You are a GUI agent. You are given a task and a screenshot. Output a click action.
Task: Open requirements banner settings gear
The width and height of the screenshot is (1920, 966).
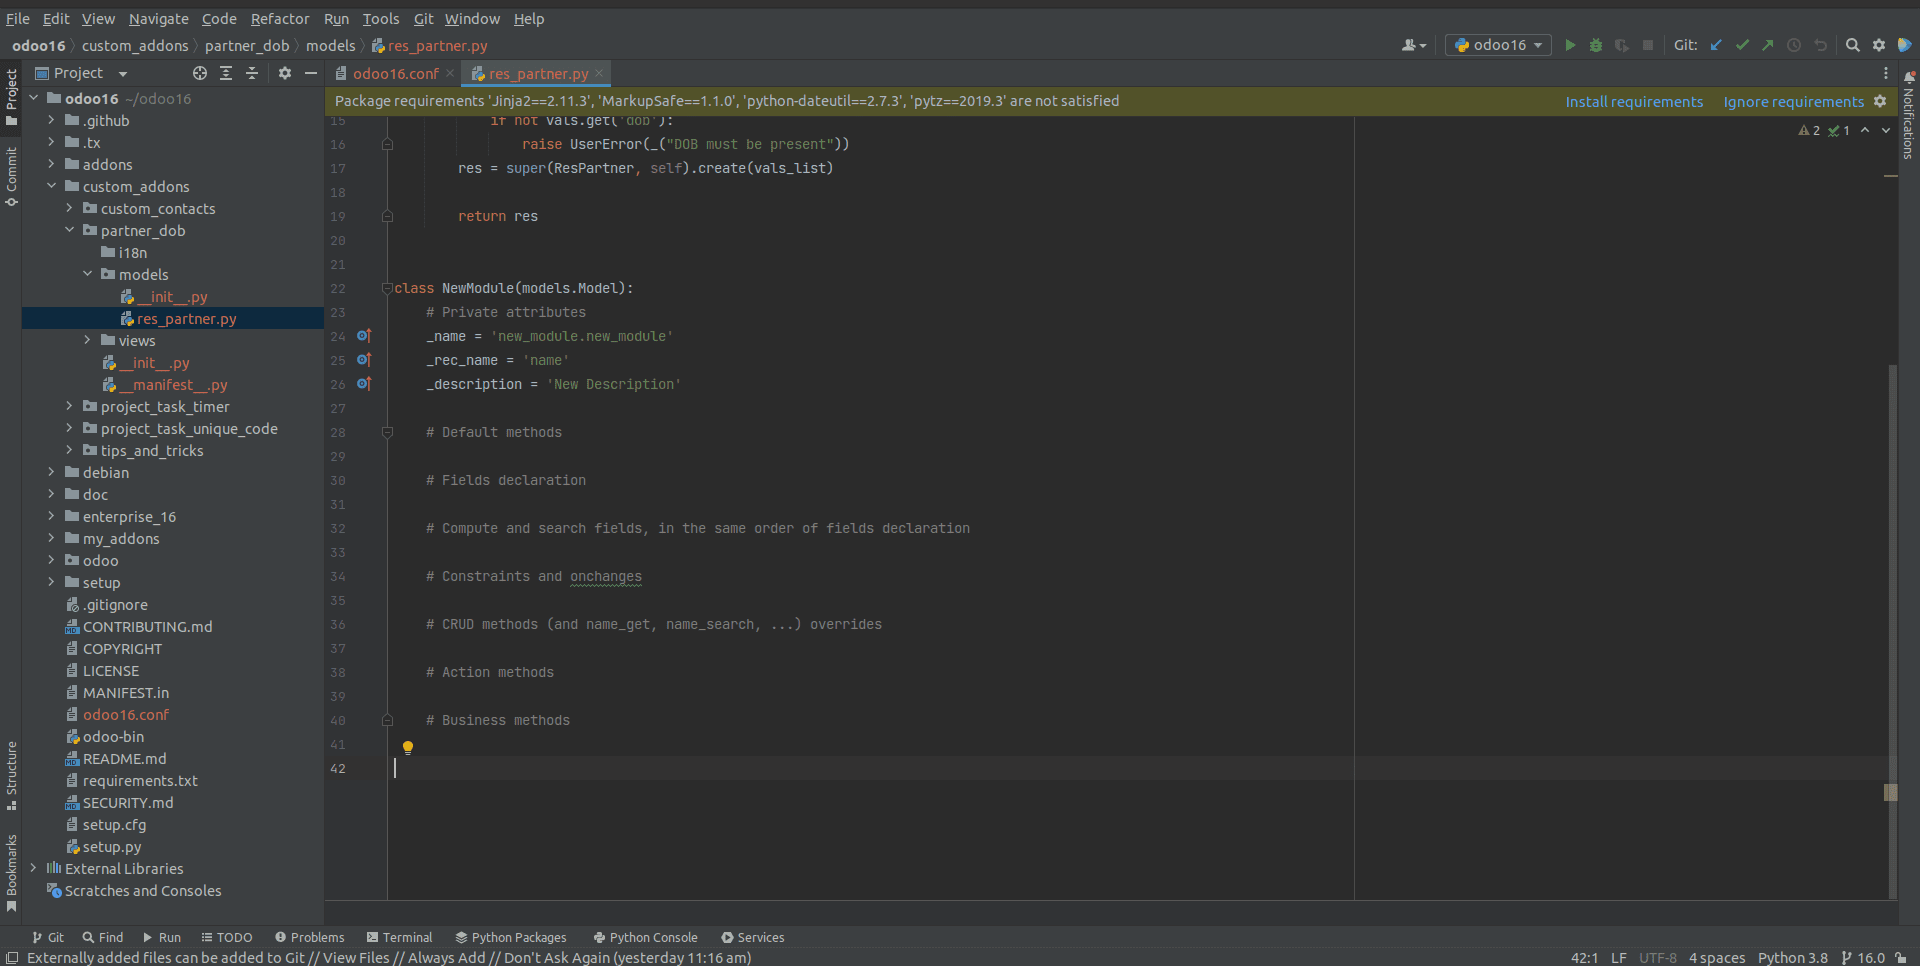1880,101
